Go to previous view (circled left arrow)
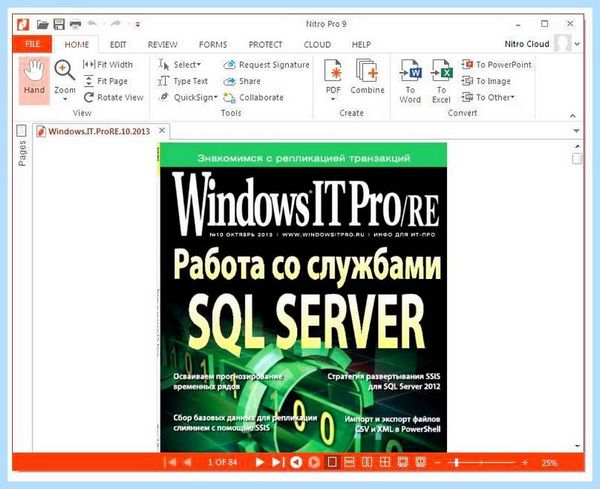This screenshot has width=600, height=489. (x=296, y=462)
